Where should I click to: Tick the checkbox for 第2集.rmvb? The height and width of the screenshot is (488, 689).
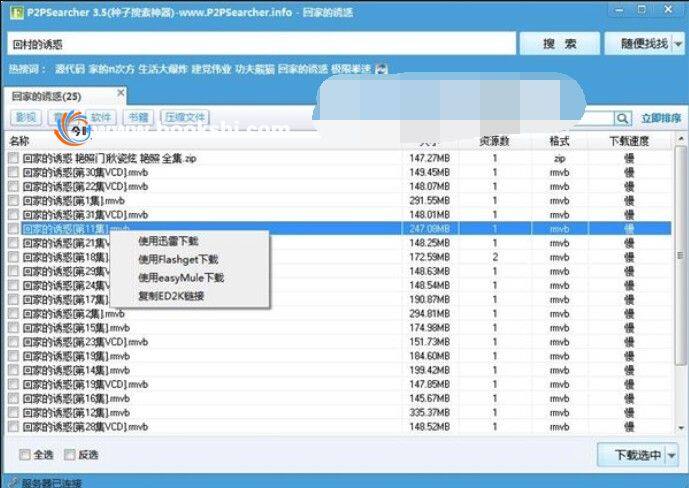[14, 314]
